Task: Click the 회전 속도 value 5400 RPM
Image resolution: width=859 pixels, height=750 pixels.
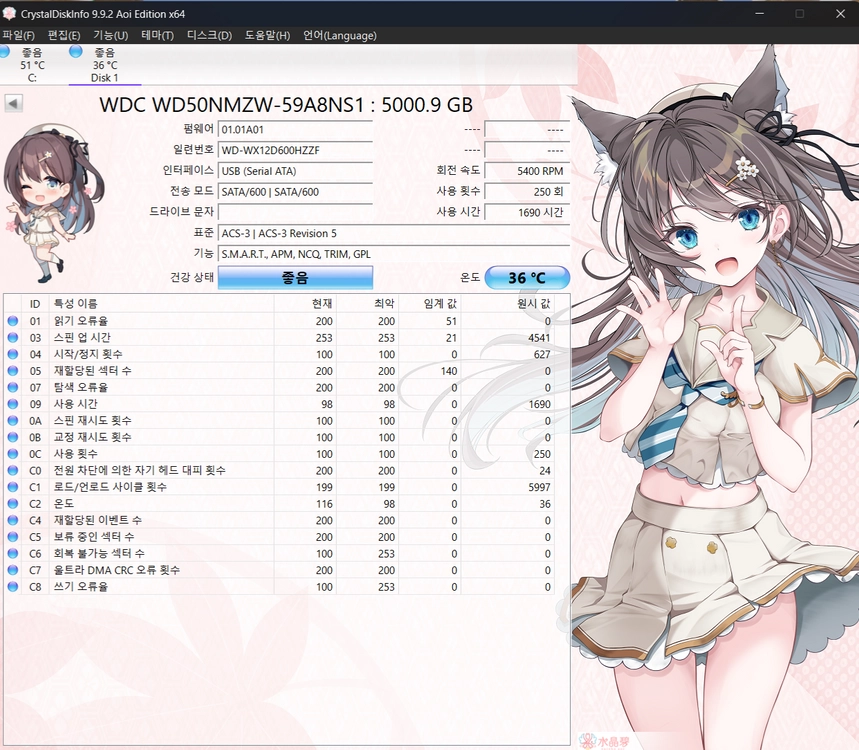Action: [527, 171]
